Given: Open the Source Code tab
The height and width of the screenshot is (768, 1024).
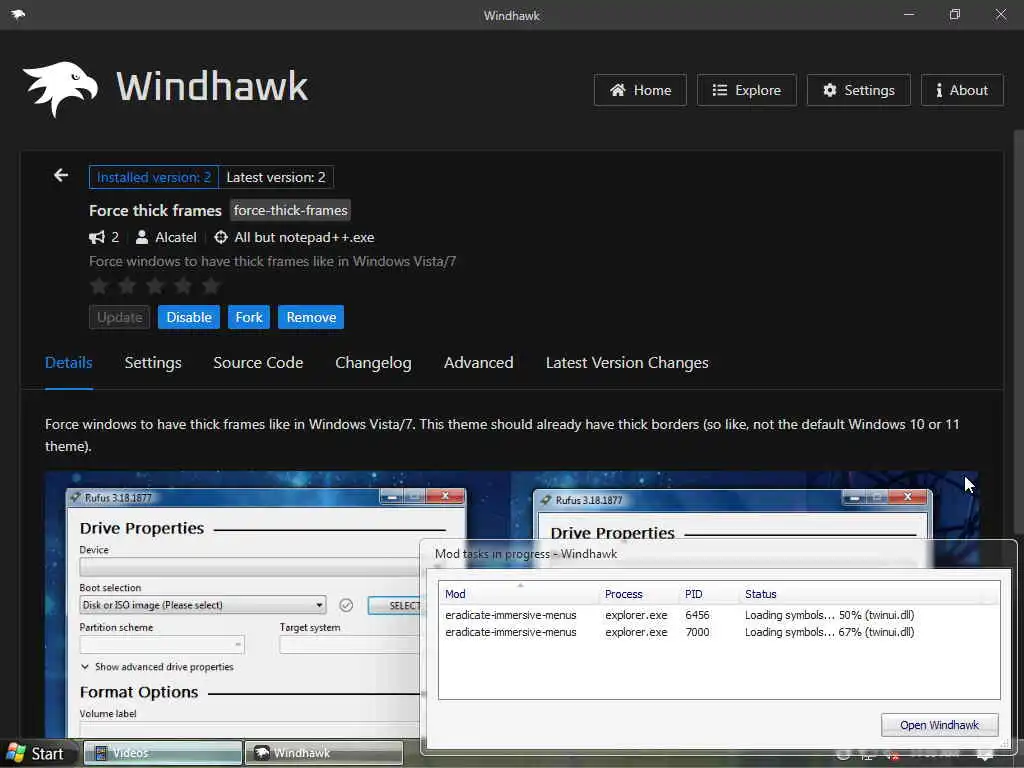Looking at the screenshot, I should [258, 363].
